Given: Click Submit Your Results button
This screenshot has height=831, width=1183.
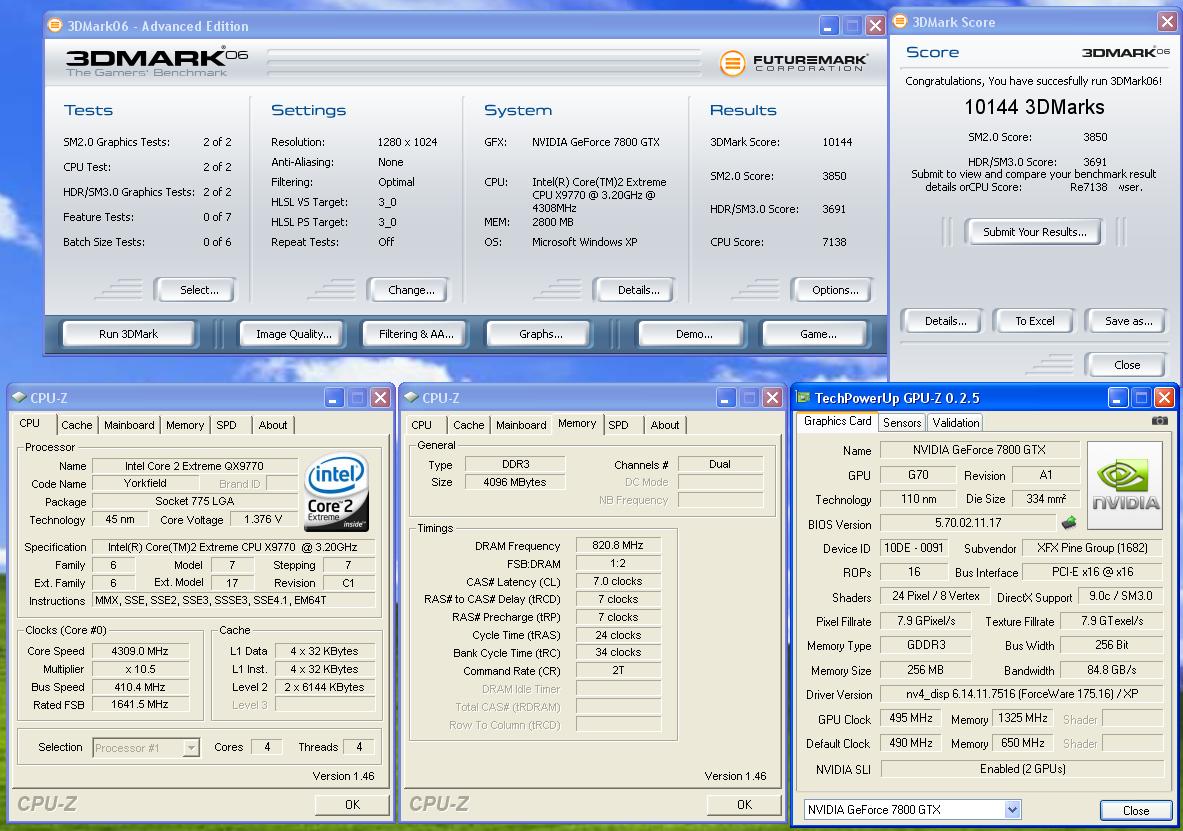Looking at the screenshot, I should (x=1034, y=232).
